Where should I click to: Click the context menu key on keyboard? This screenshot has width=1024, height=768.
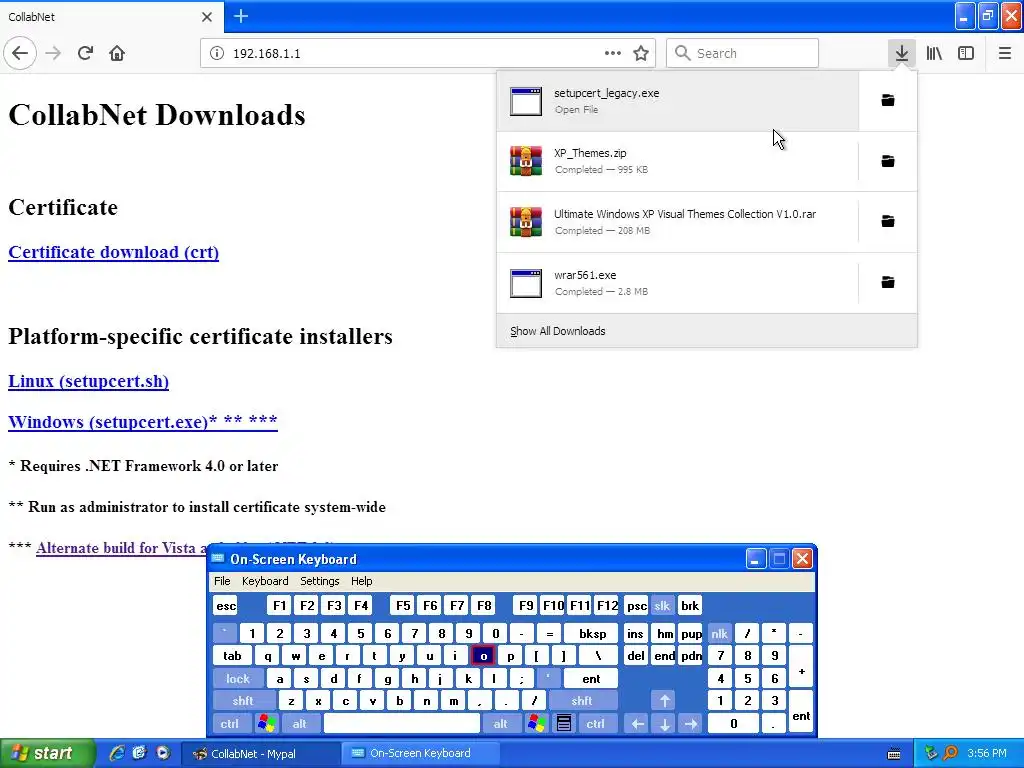point(564,724)
